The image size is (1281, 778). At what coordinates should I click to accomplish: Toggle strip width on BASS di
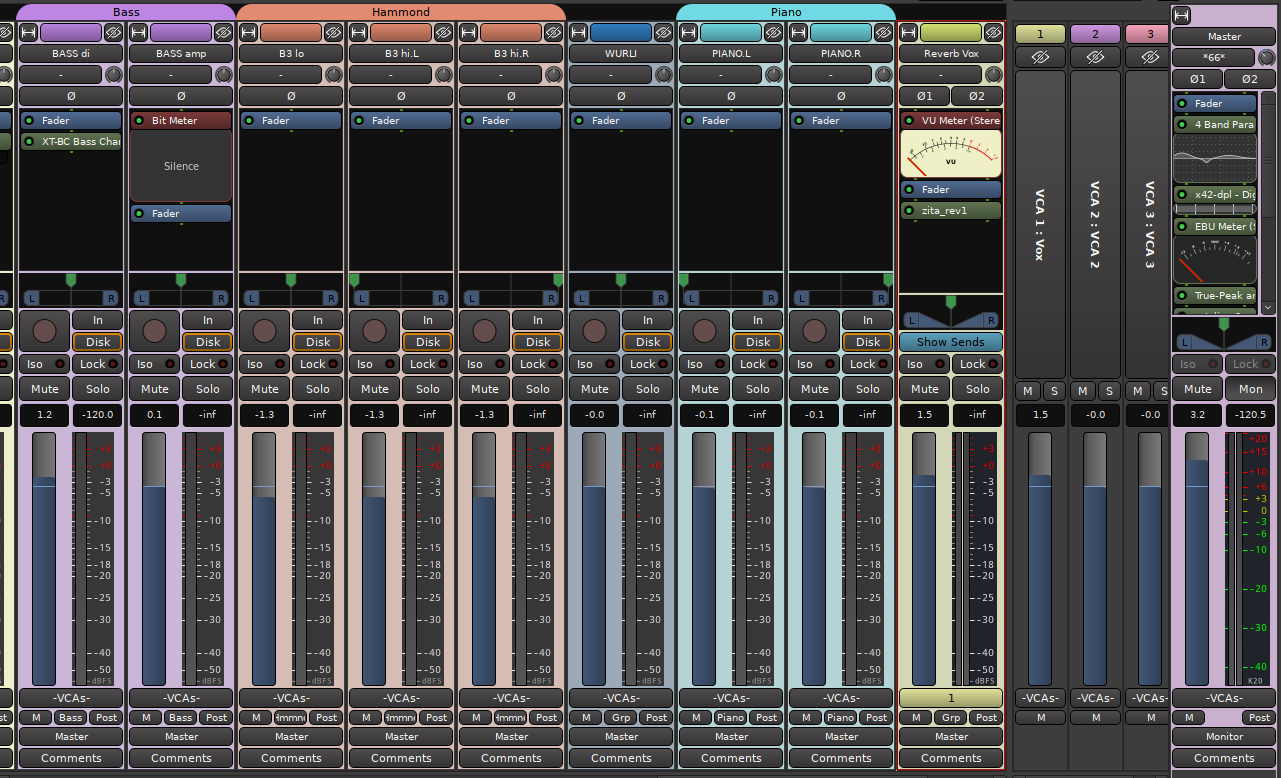(x=29, y=33)
